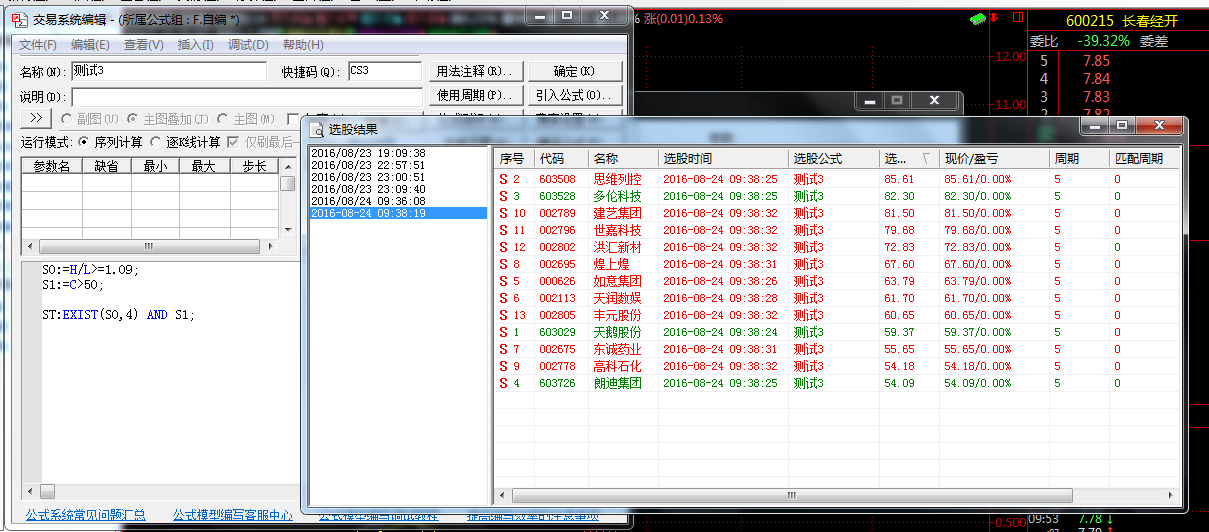Click the sort arrow on the 选... column
Screen dimensions: 1209x532
coord(925,158)
